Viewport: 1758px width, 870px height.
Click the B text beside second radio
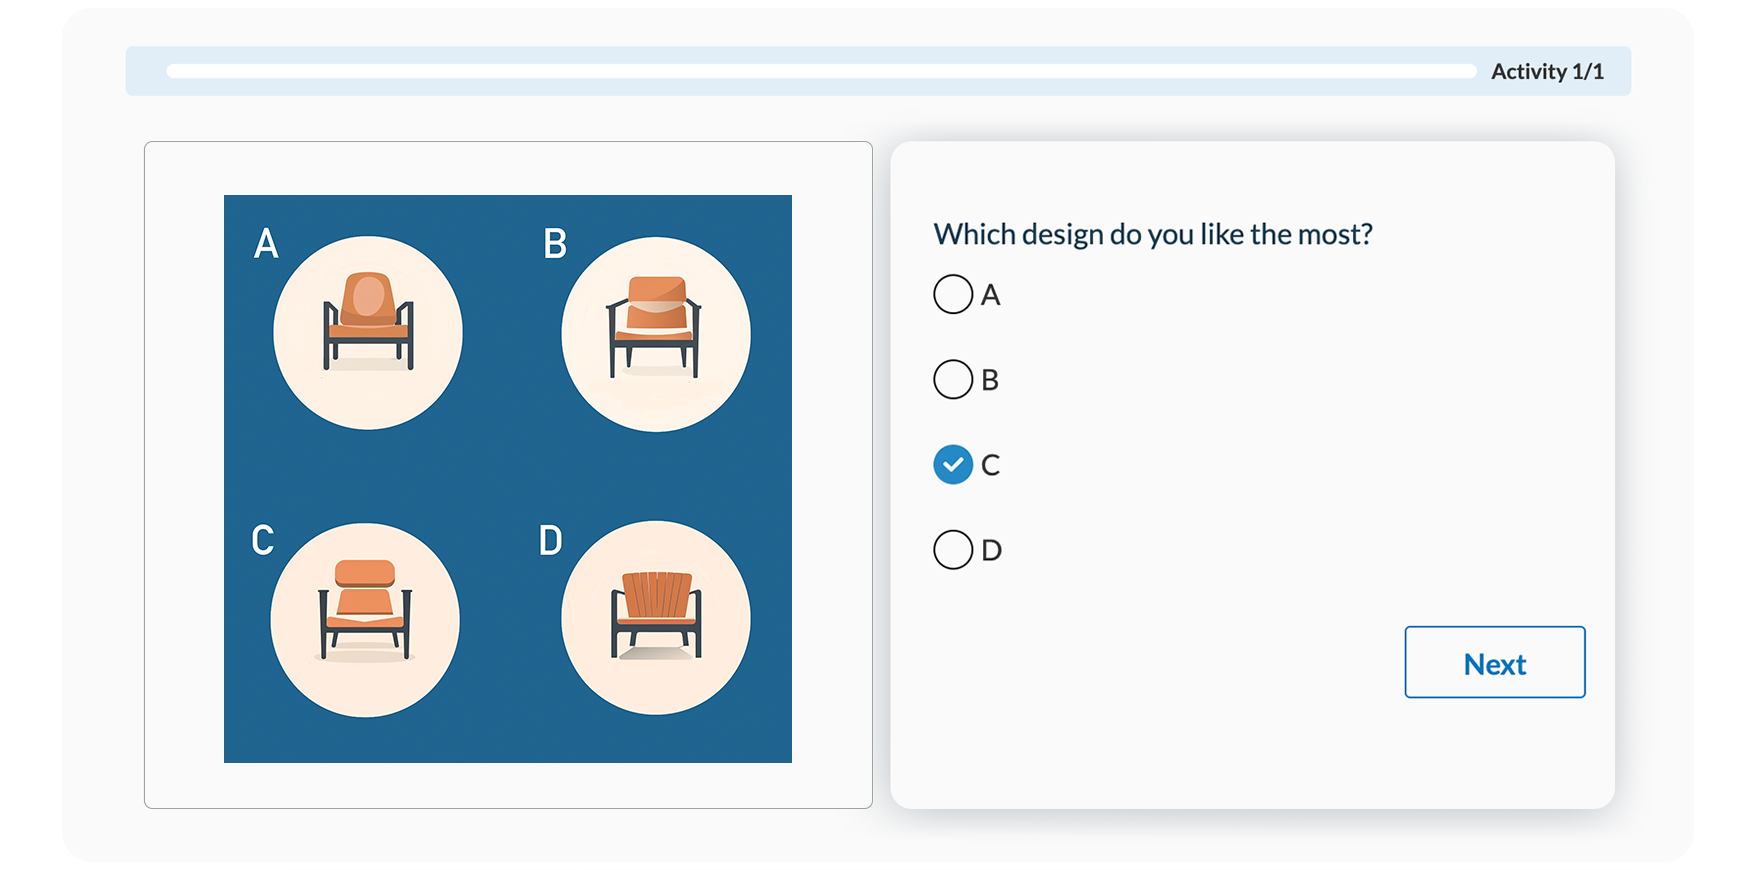(x=990, y=380)
